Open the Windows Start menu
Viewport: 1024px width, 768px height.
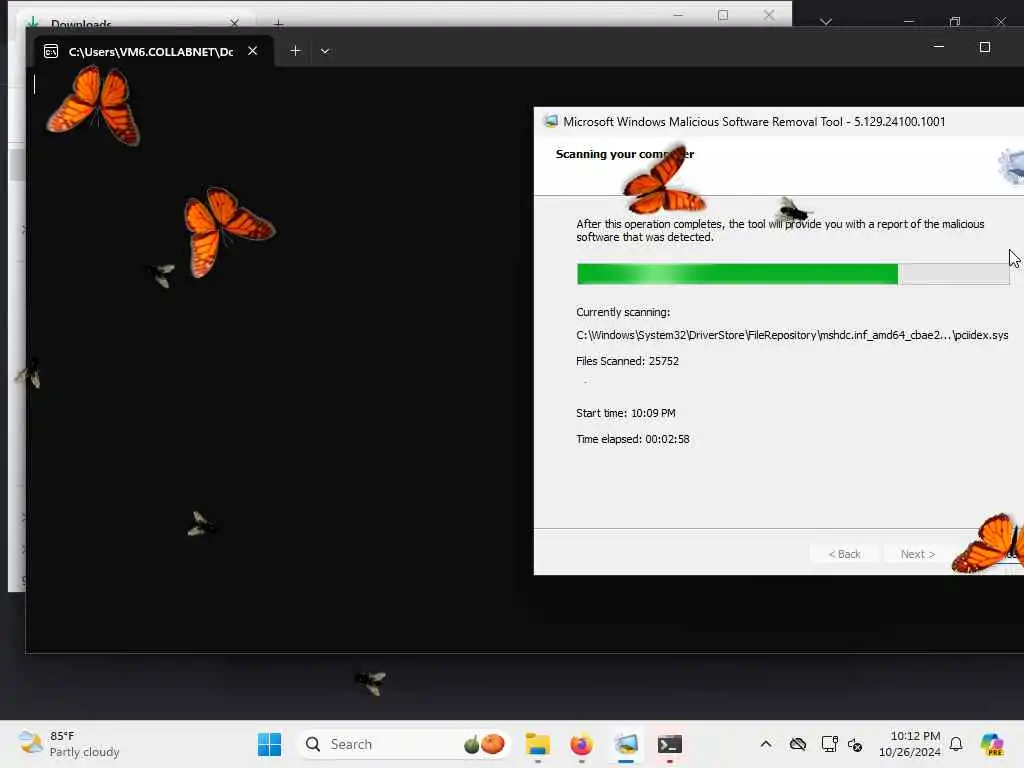[x=269, y=744]
